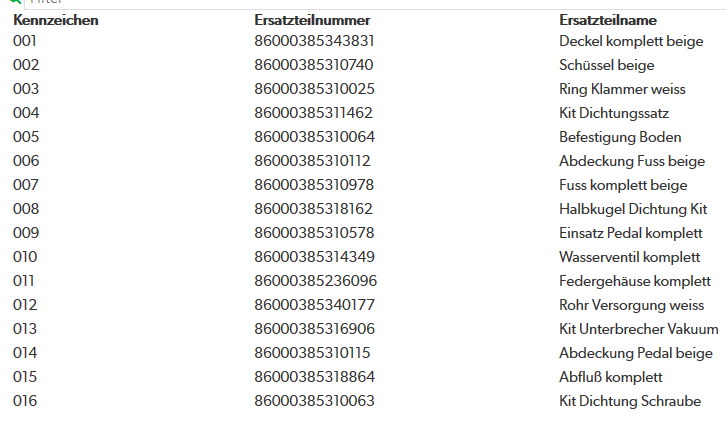The height and width of the screenshot is (423, 726).
Task: Select part number 86000385343831
Action: [x=314, y=41]
